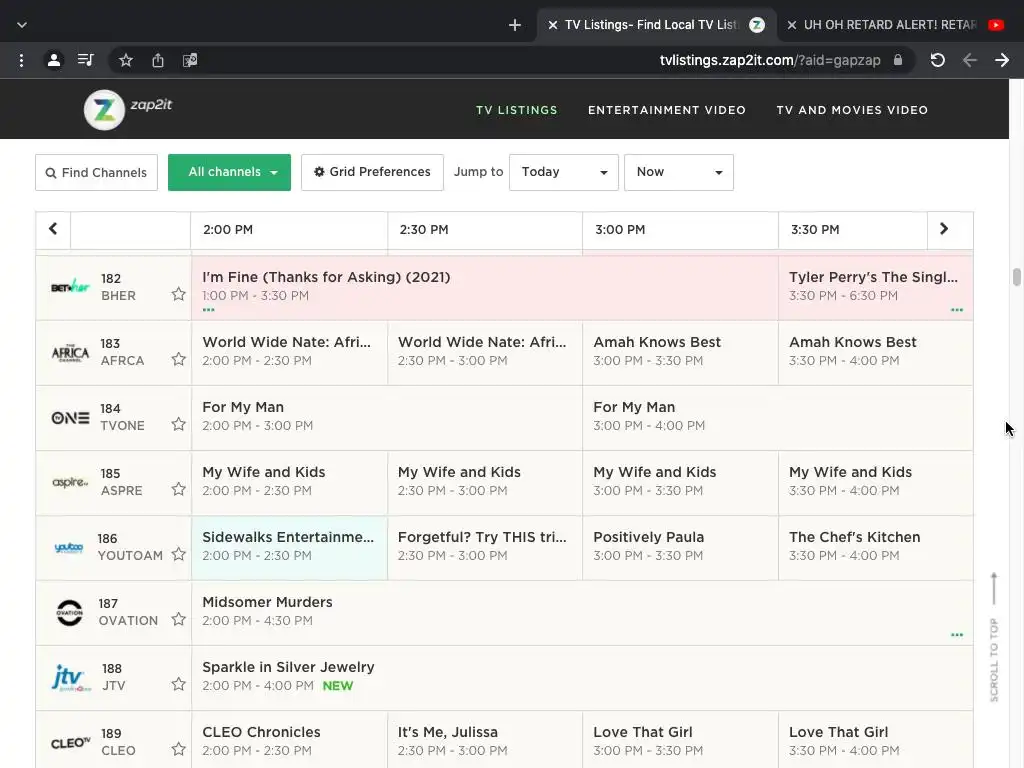1024x768 pixels.
Task: Click the Africa Channel logo
Action: coord(70,352)
